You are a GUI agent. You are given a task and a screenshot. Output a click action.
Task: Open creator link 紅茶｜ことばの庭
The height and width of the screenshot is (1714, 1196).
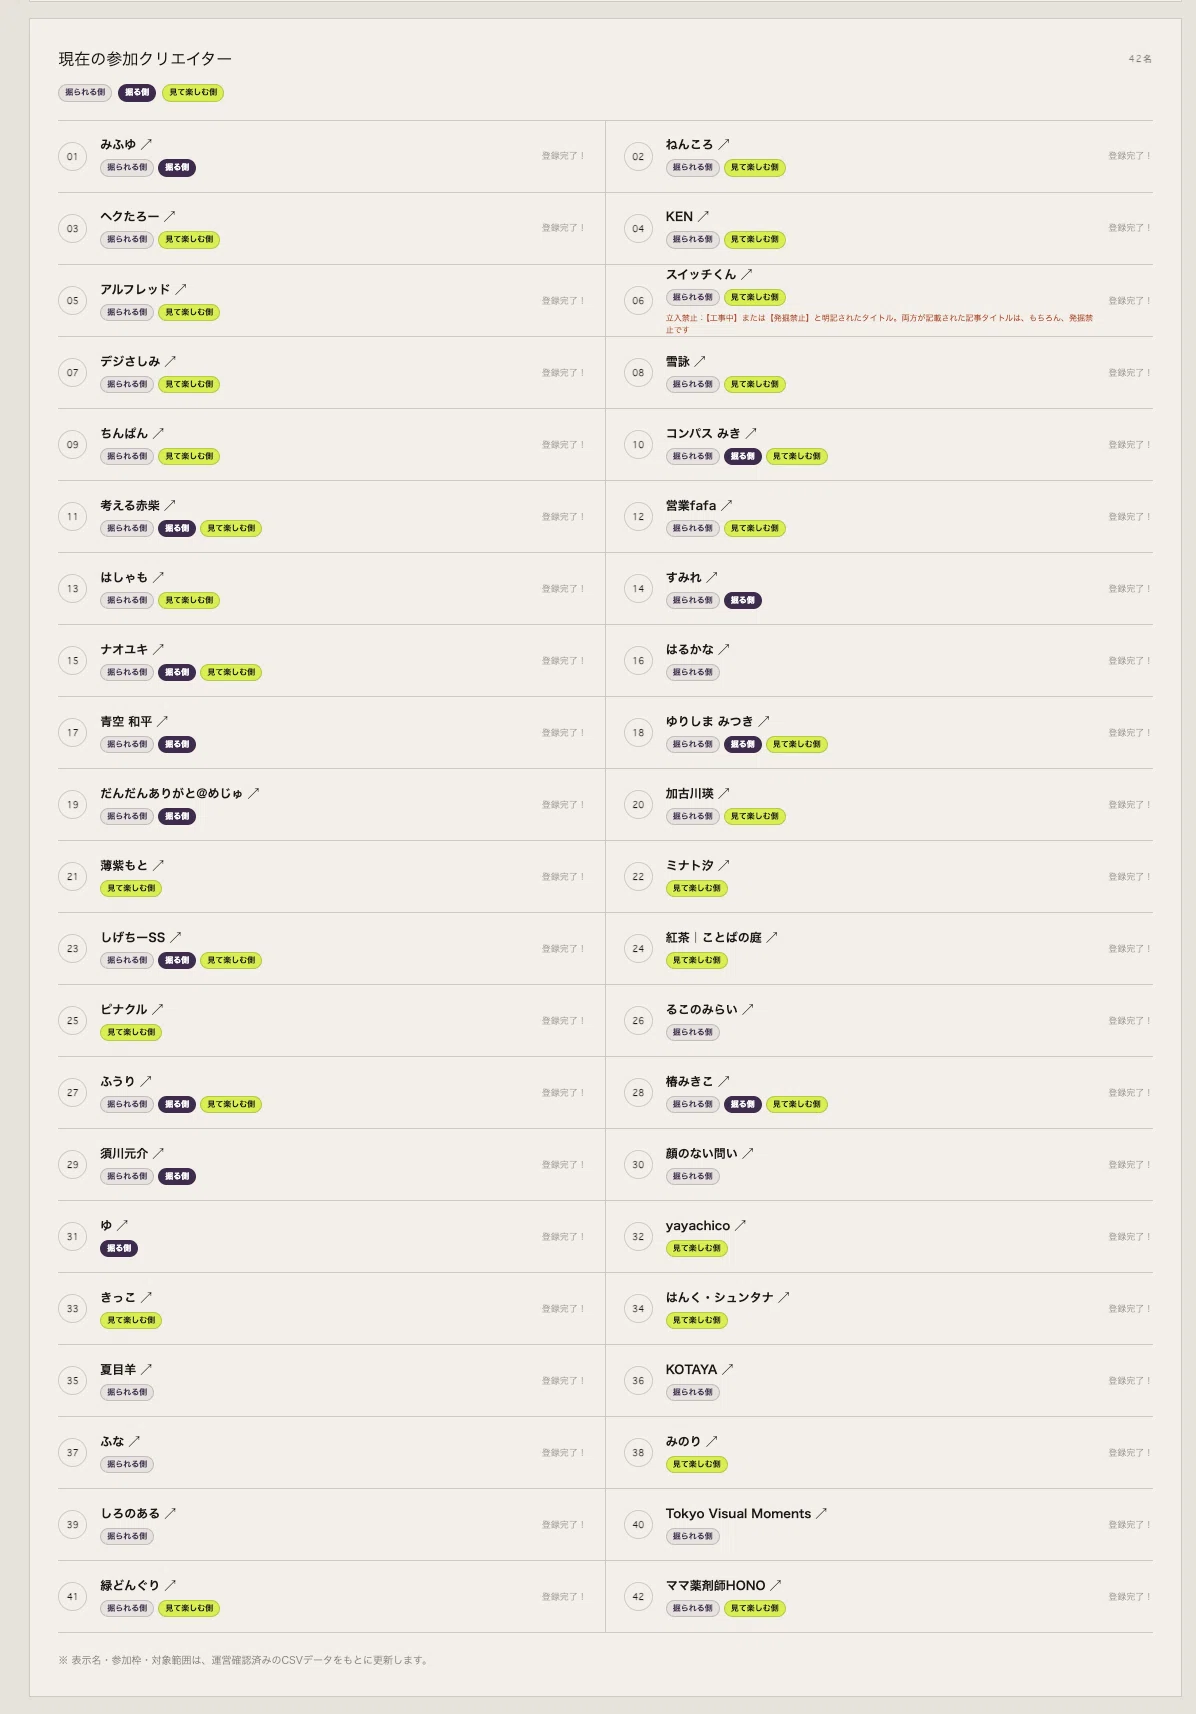point(714,937)
